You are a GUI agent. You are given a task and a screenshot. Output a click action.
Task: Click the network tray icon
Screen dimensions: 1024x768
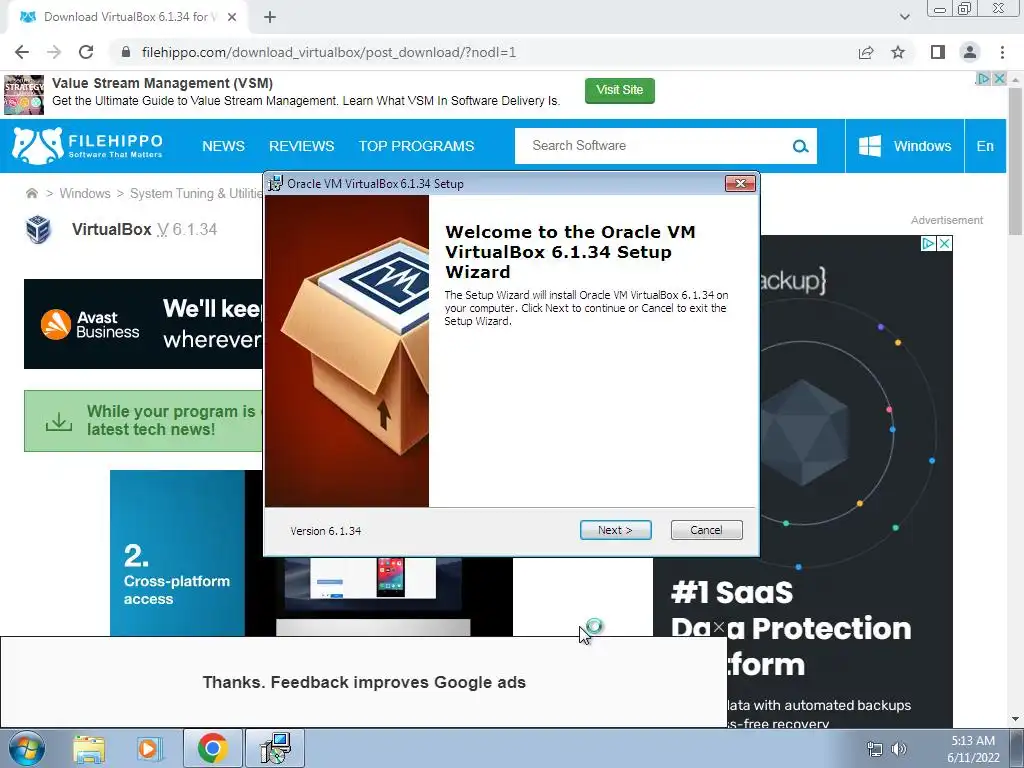click(x=874, y=749)
